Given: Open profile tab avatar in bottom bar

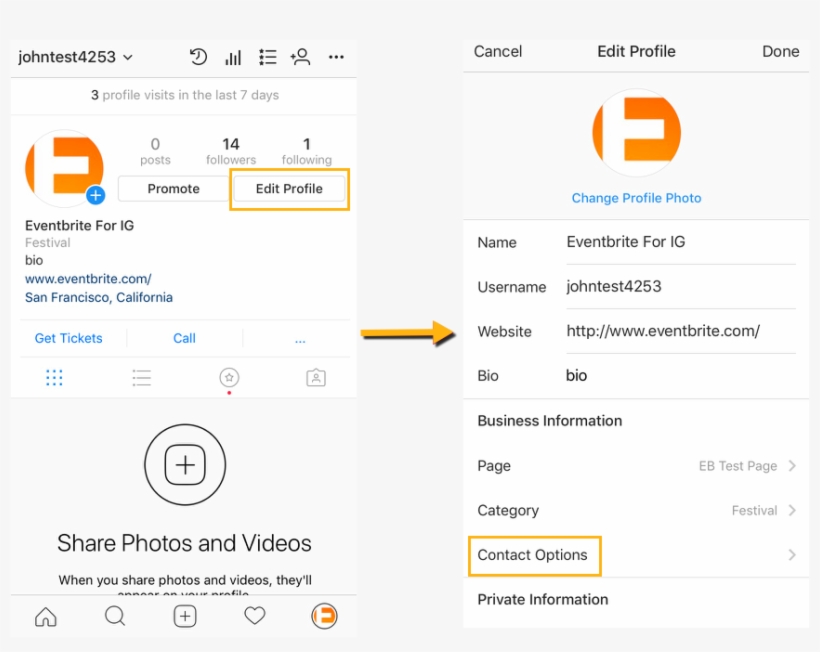Looking at the screenshot, I should [324, 616].
